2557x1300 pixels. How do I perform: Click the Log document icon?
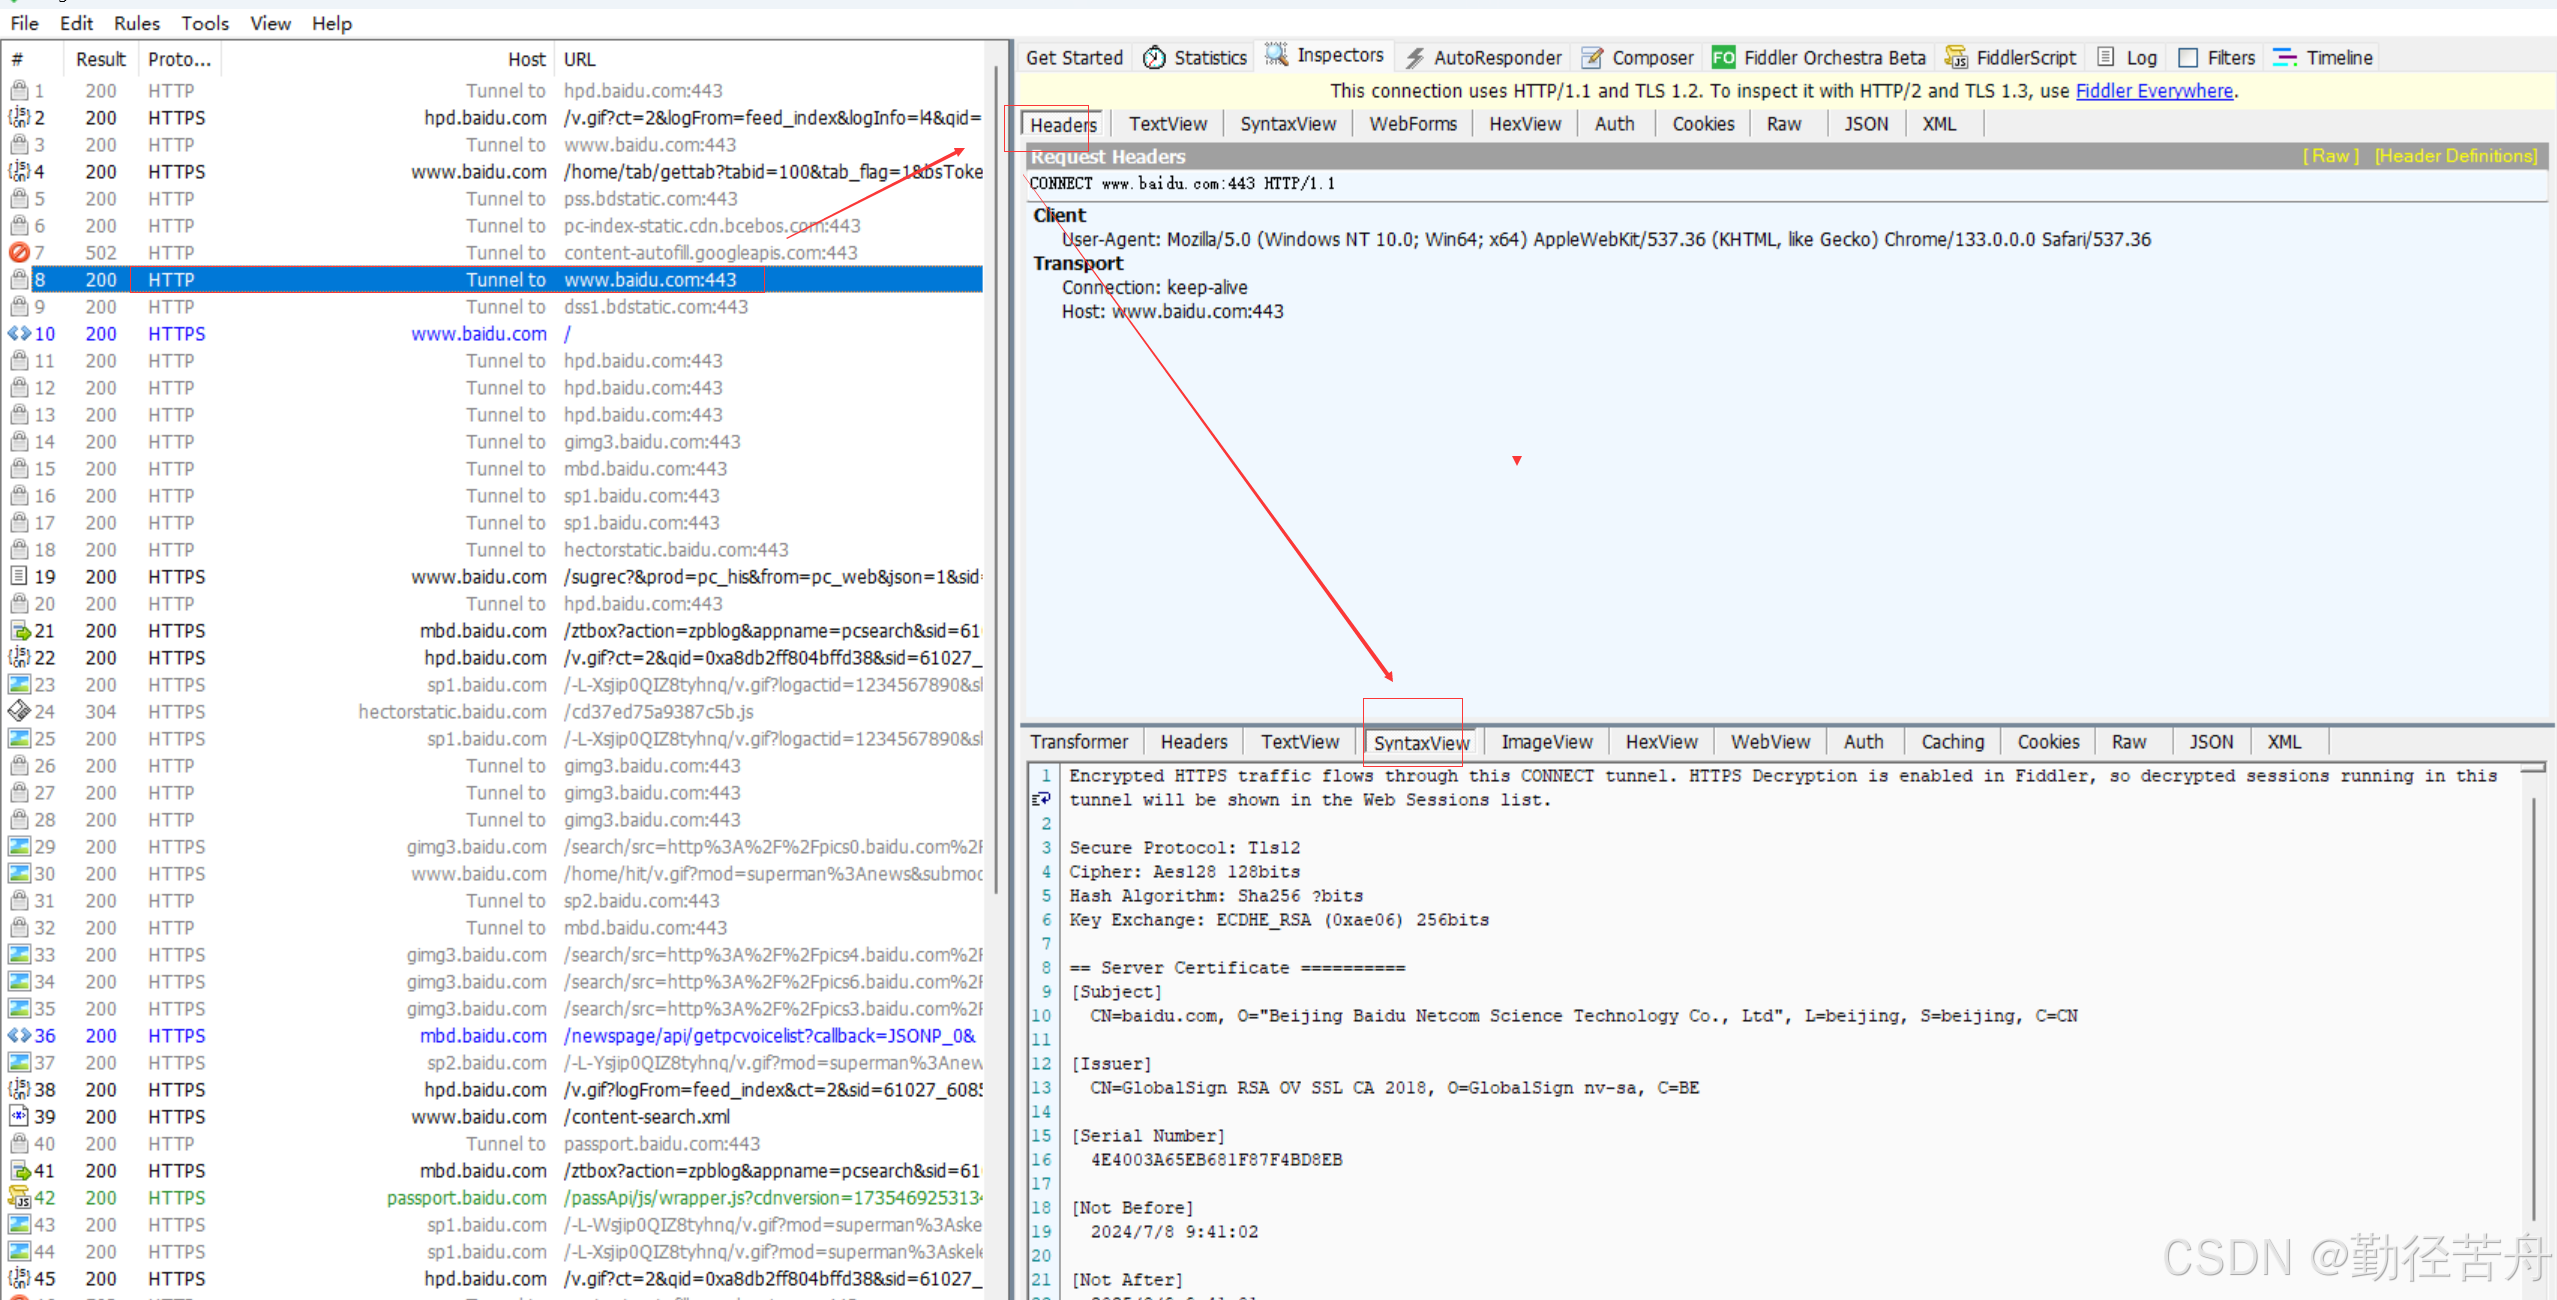coord(2106,57)
